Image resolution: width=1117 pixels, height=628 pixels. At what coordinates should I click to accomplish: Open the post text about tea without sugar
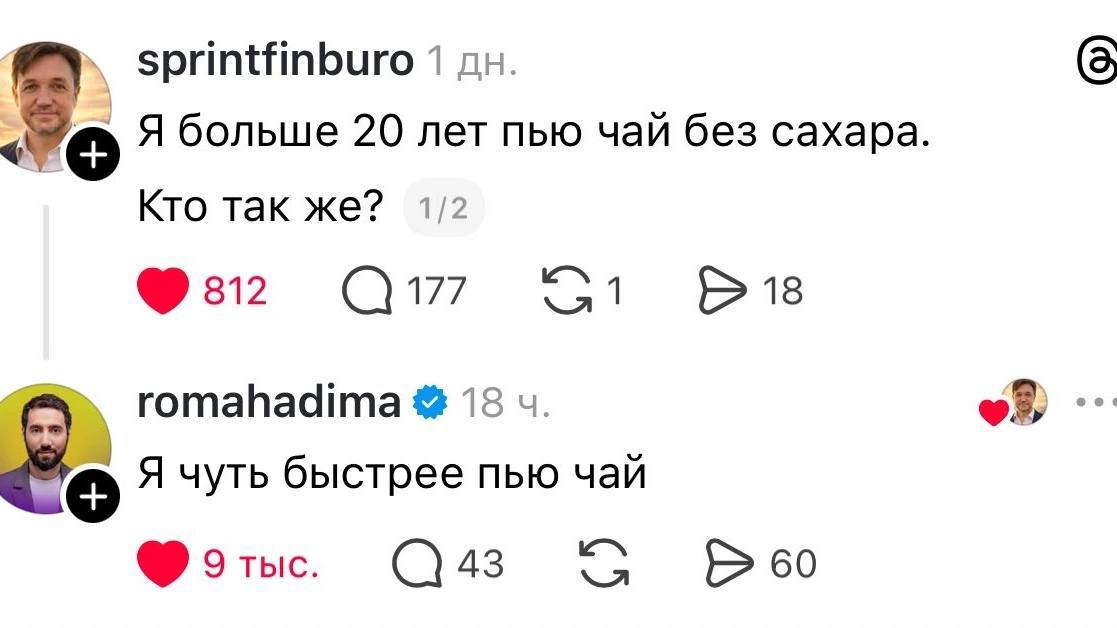click(534, 133)
